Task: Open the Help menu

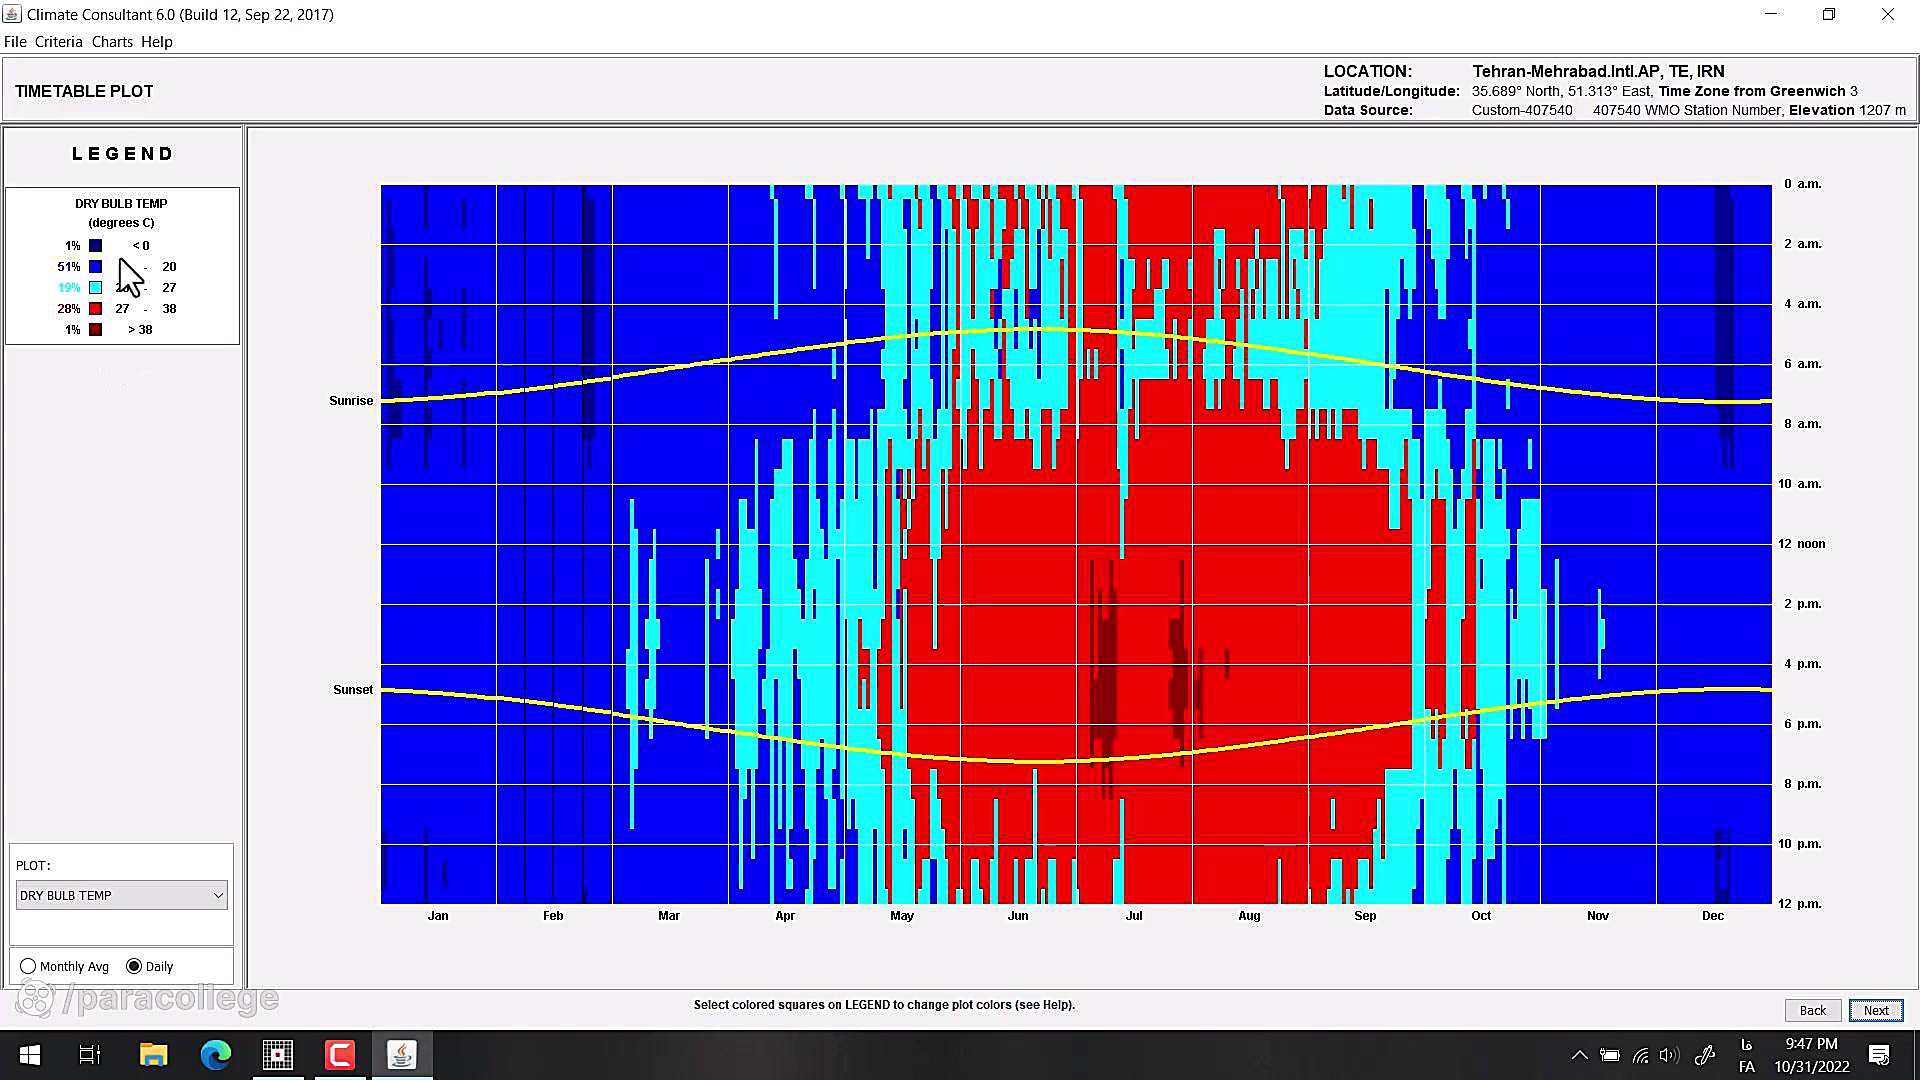Action: pos(156,42)
